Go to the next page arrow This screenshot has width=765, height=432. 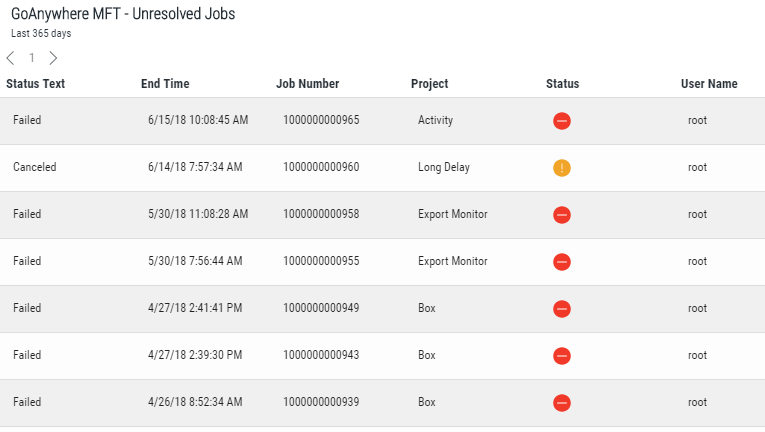coord(53,58)
